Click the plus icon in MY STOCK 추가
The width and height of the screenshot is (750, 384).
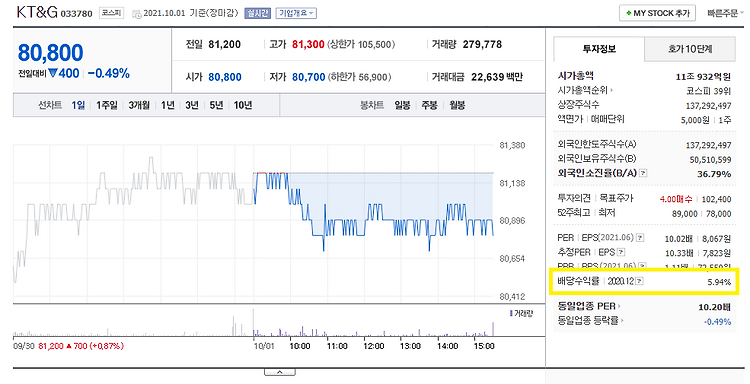tap(628, 13)
